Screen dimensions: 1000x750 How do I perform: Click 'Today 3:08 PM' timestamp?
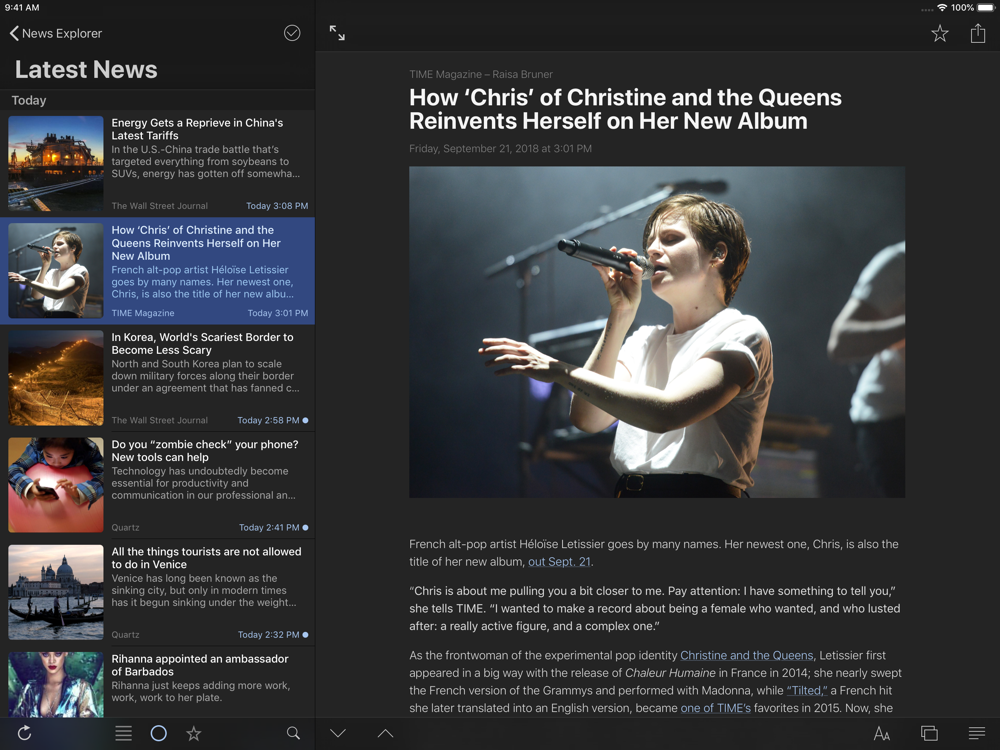pyautogui.click(x=277, y=206)
